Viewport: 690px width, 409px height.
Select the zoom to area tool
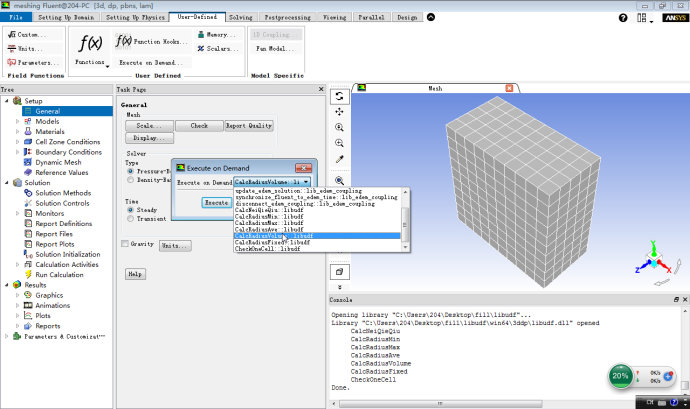339,143
